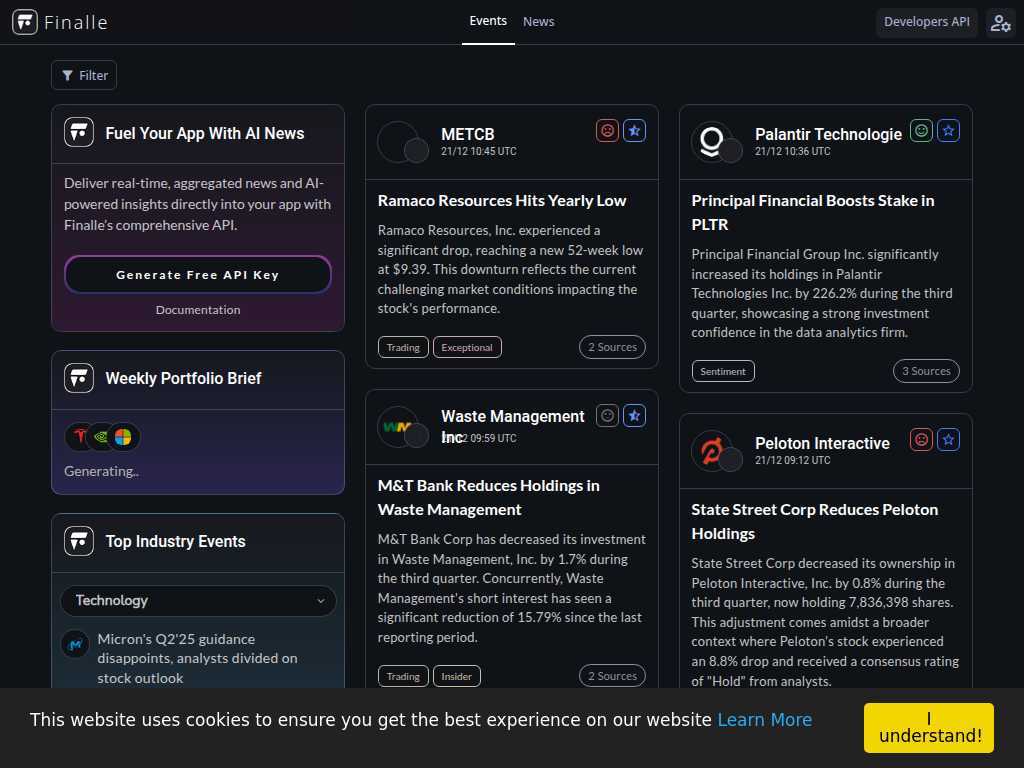
Task: Open Principal Financial Boosts Stake in PLTR headline
Action: (x=812, y=212)
